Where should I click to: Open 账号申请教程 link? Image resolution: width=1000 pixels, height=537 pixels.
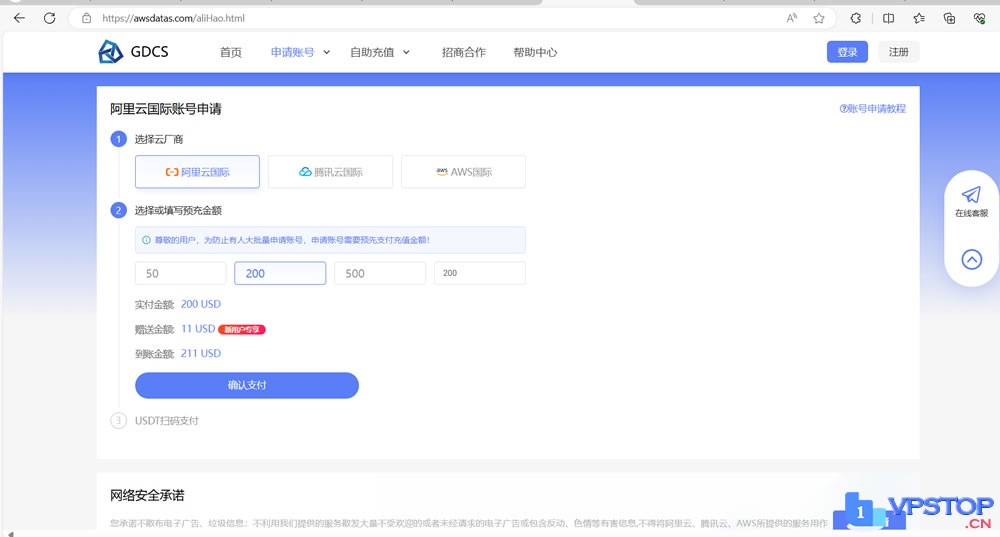click(872, 108)
